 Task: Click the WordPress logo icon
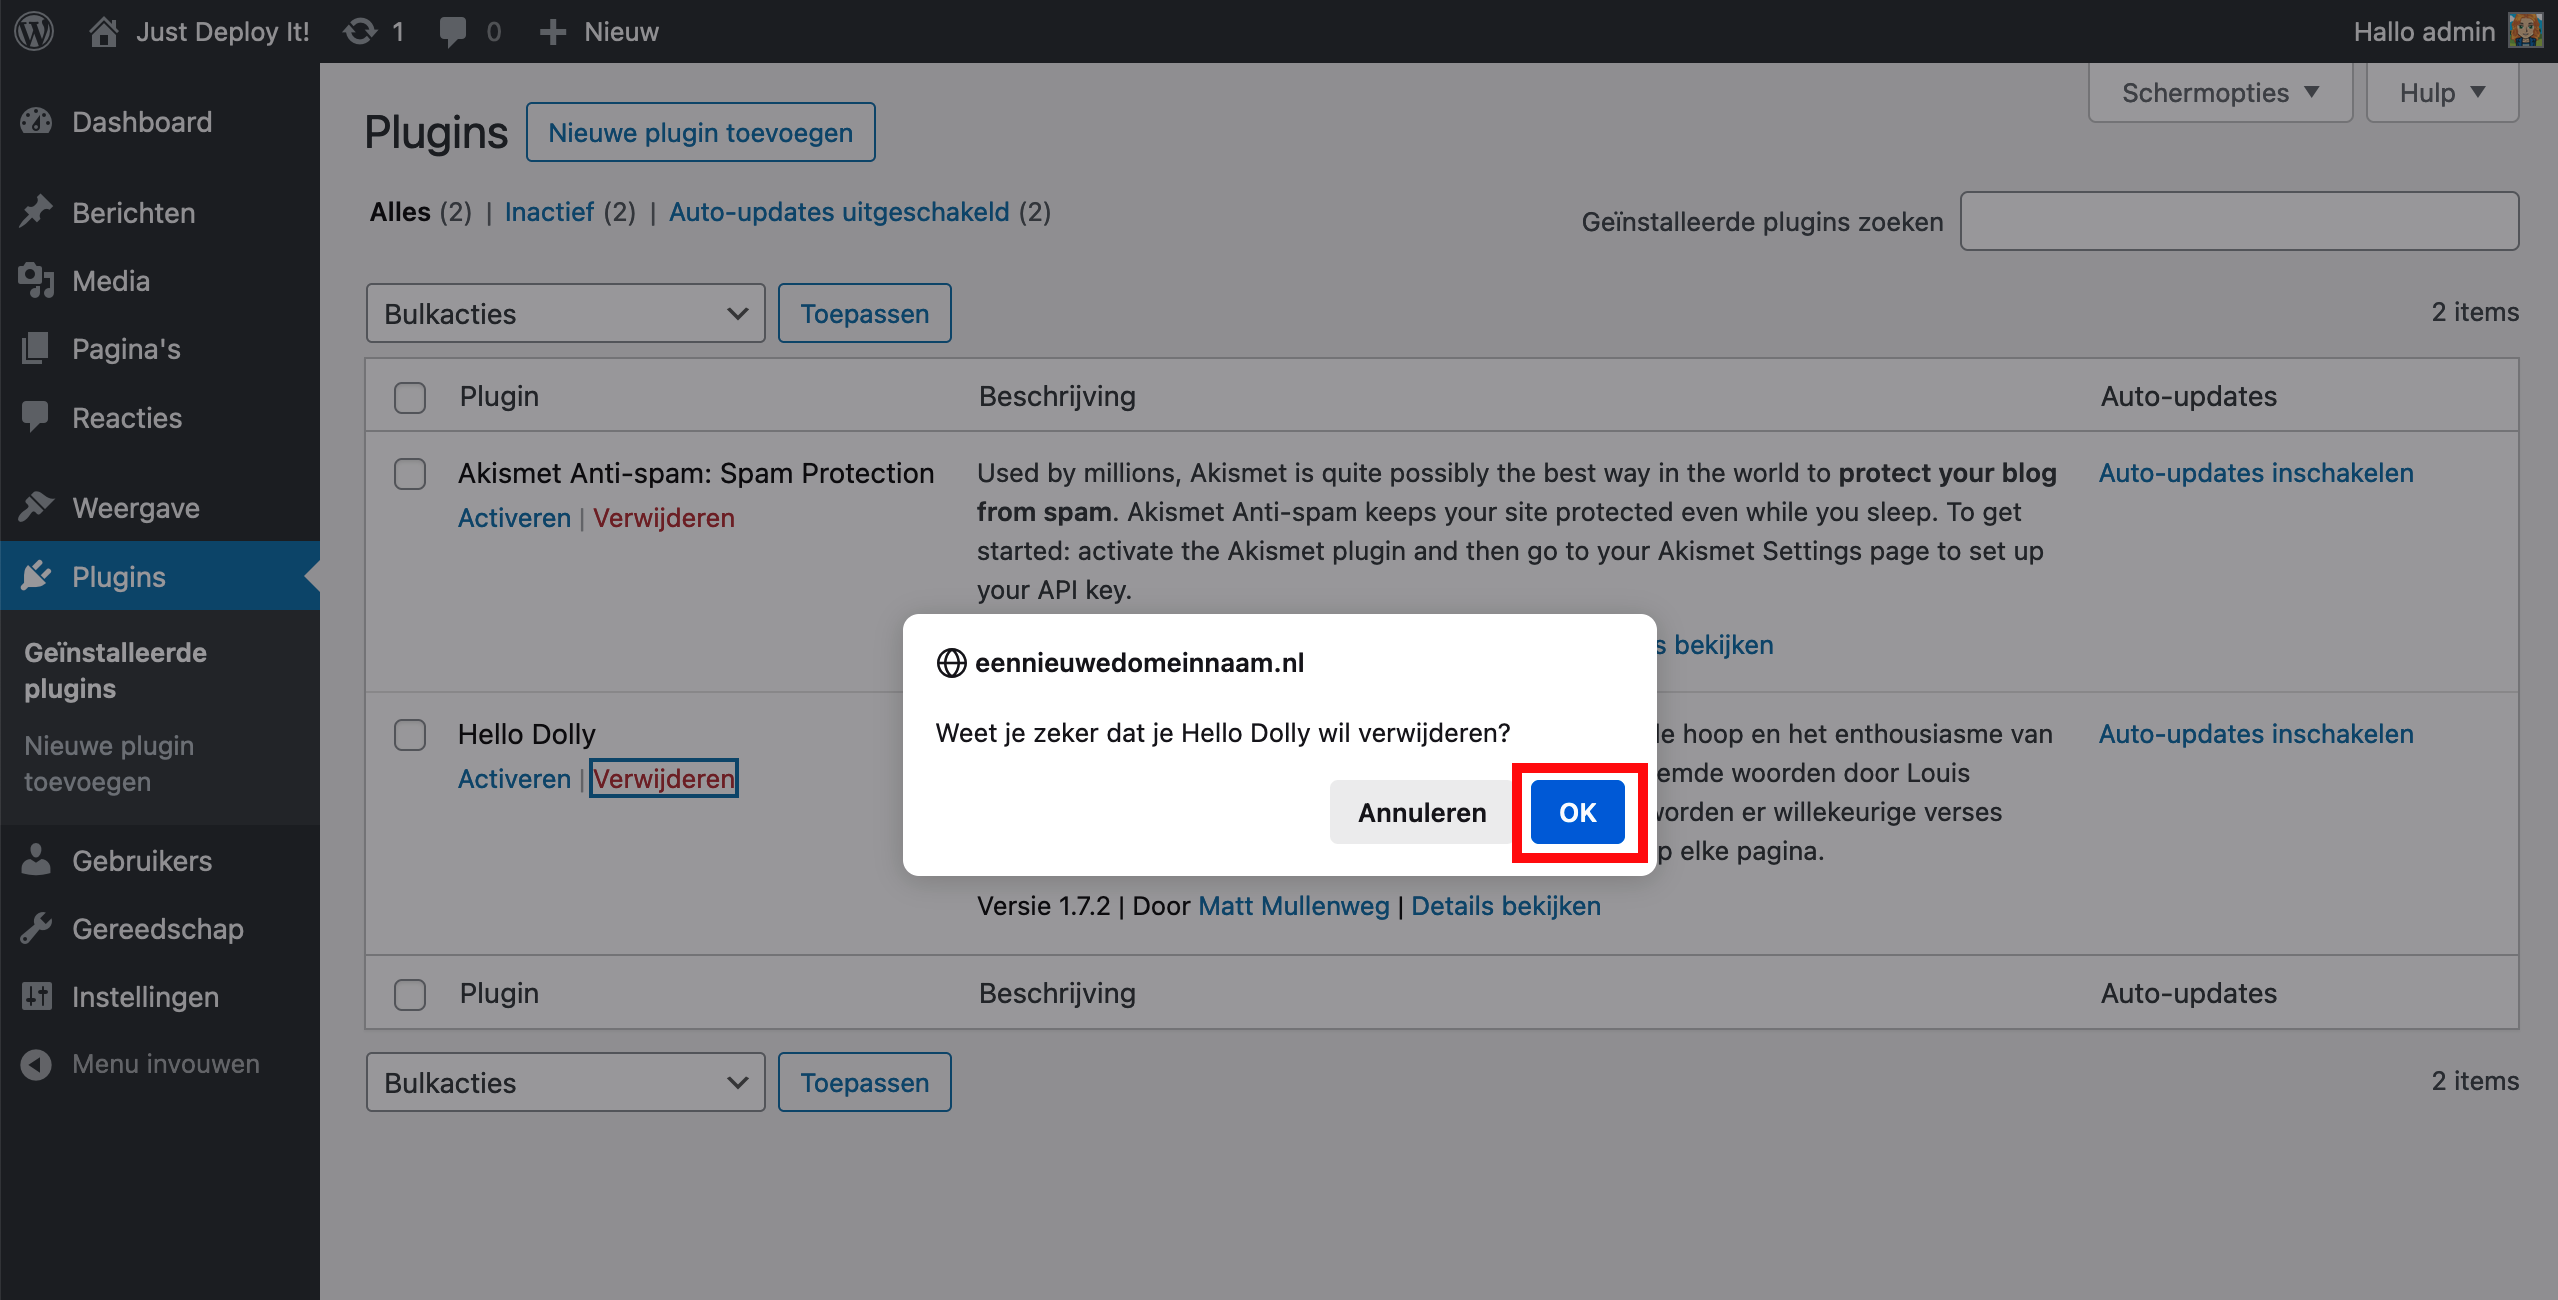pyautogui.click(x=34, y=31)
